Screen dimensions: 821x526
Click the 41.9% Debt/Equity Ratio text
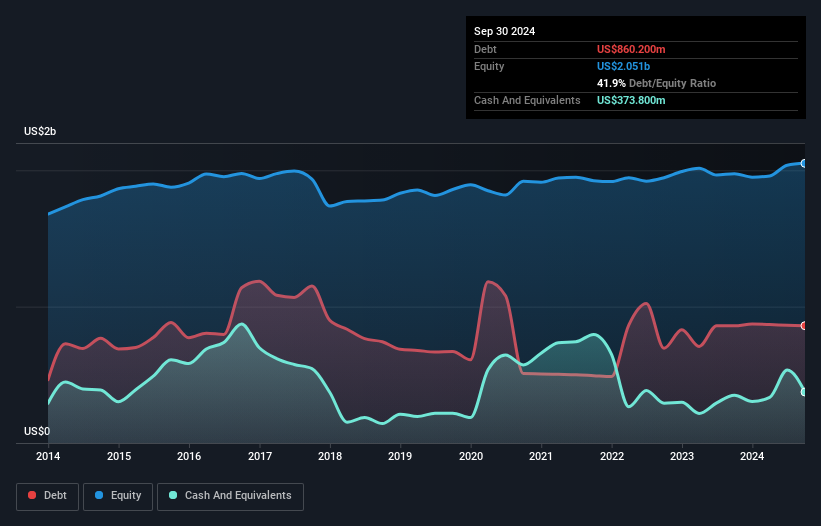point(656,83)
